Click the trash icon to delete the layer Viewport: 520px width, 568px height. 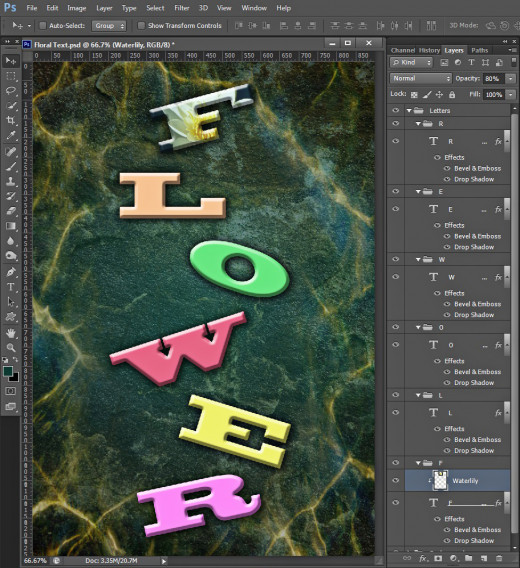click(x=499, y=559)
